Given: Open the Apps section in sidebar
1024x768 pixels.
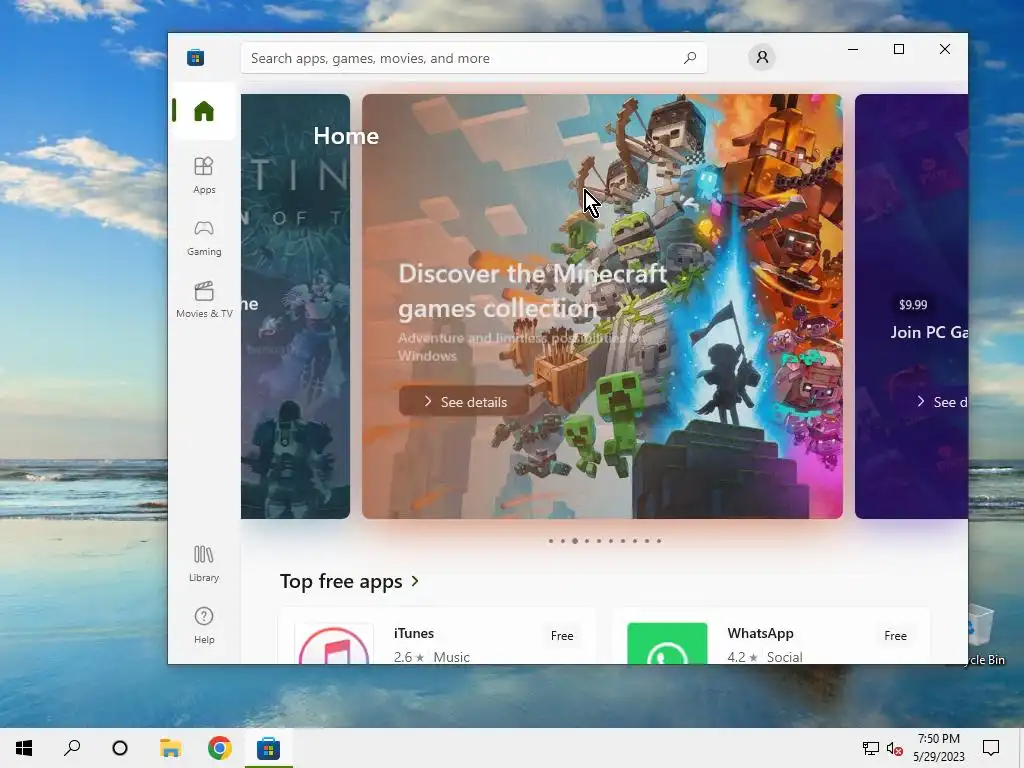Looking at the screenshot, I should tap(204, 175).
